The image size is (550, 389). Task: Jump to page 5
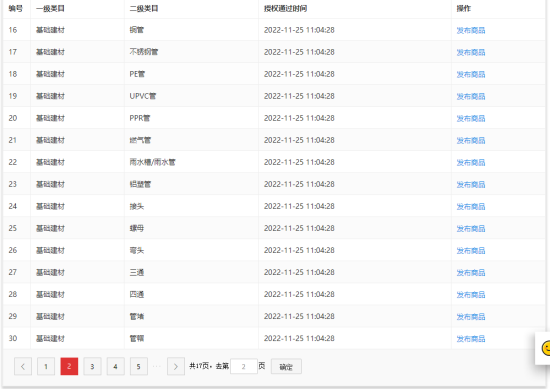click(x=139, y=367)
